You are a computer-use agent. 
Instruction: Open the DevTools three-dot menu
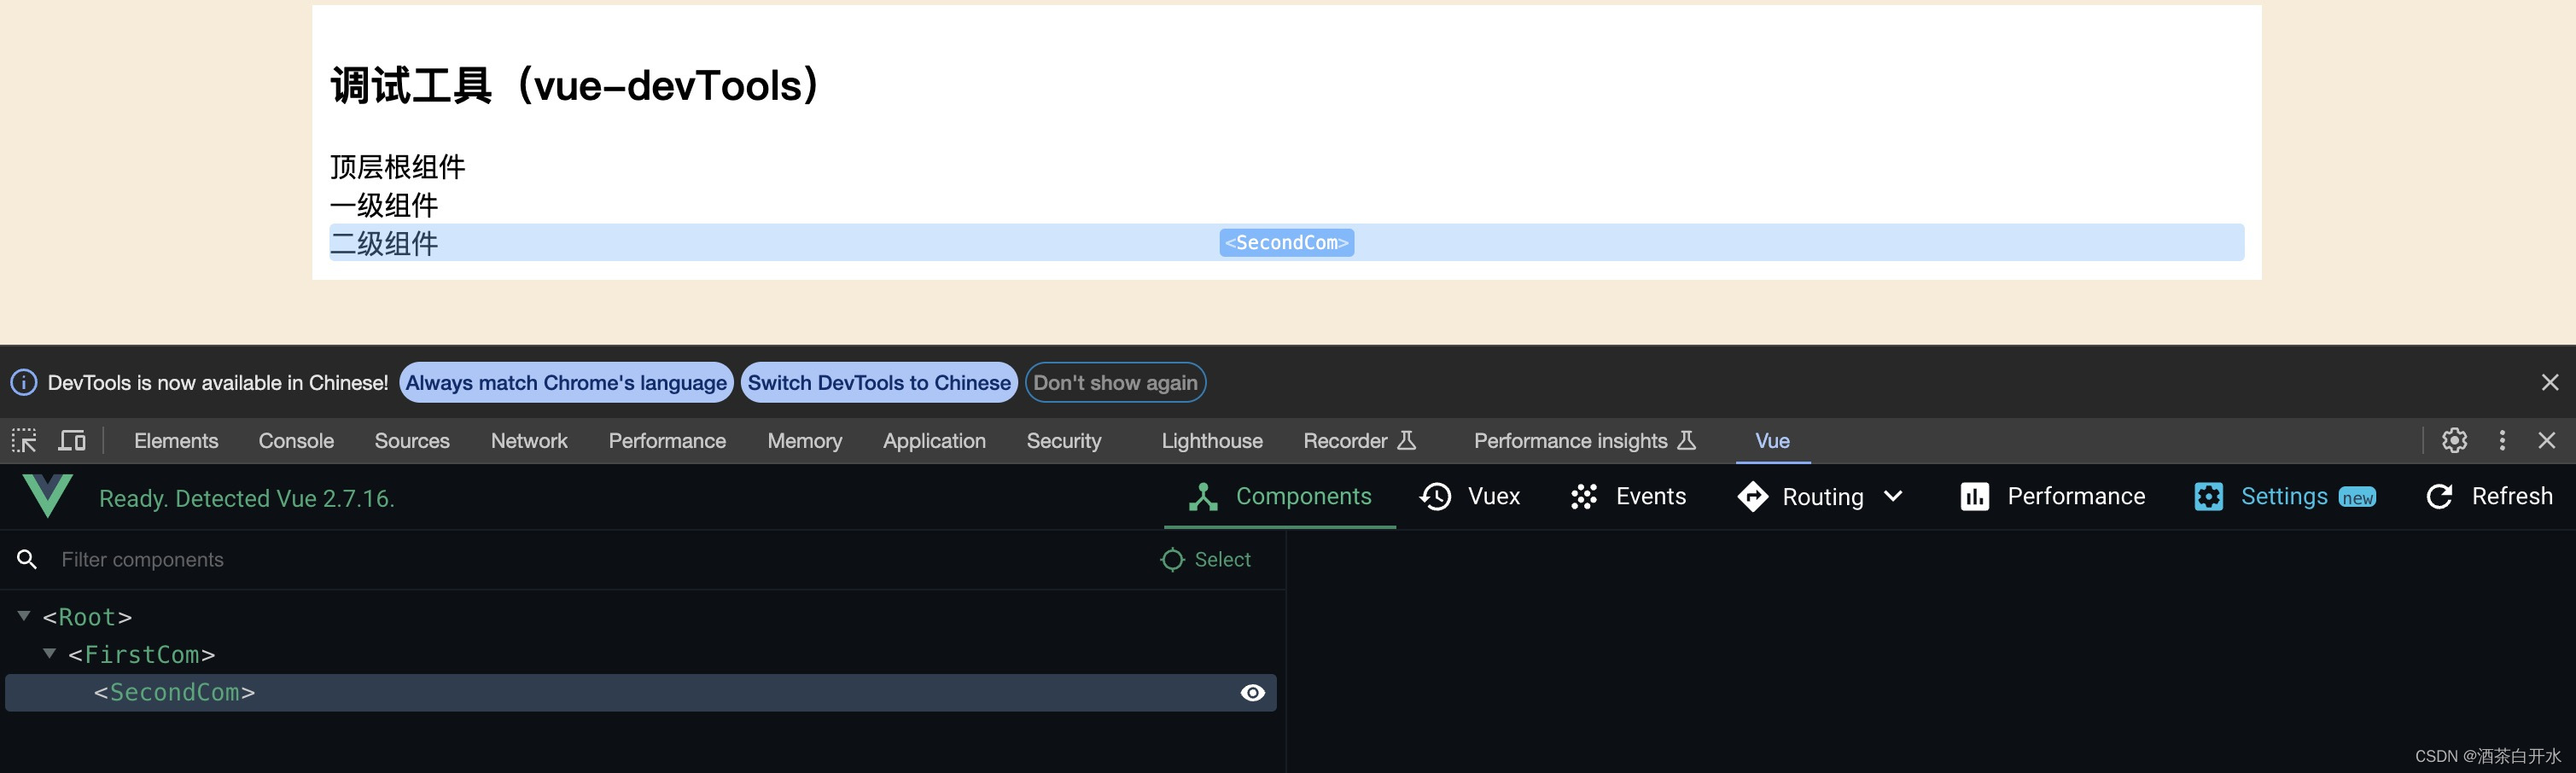2502,441
